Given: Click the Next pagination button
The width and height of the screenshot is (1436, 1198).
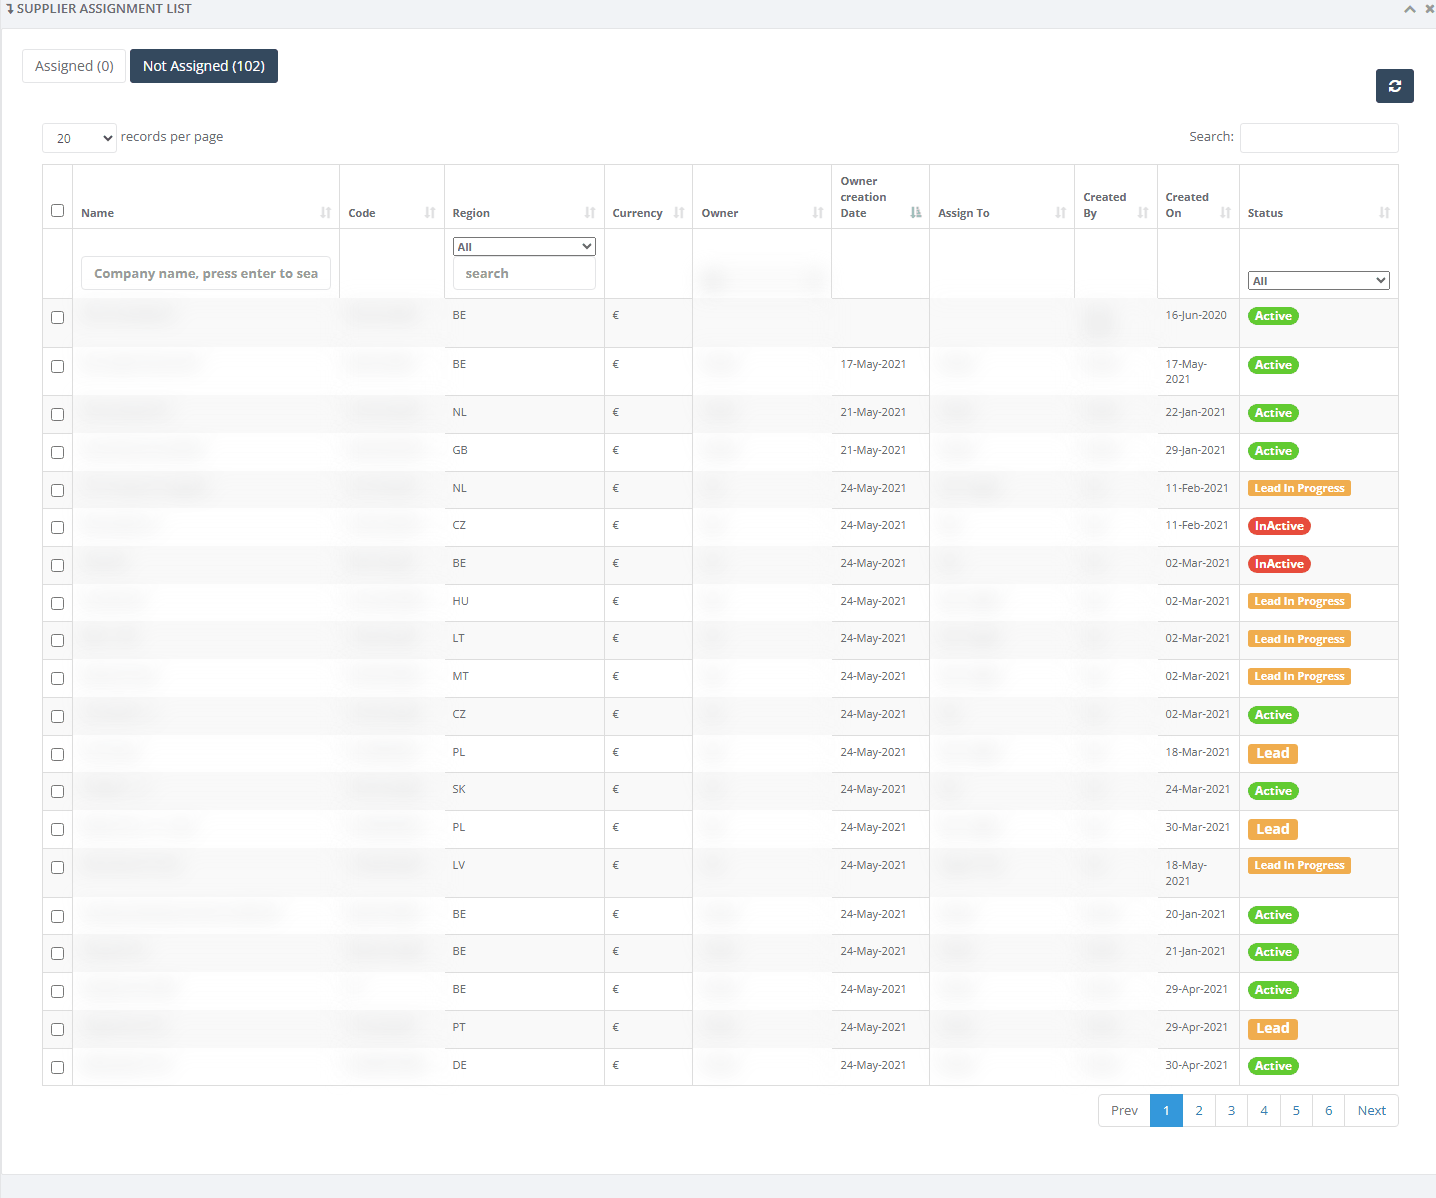Looking at the screenshot, I should coord(1371,1110).
